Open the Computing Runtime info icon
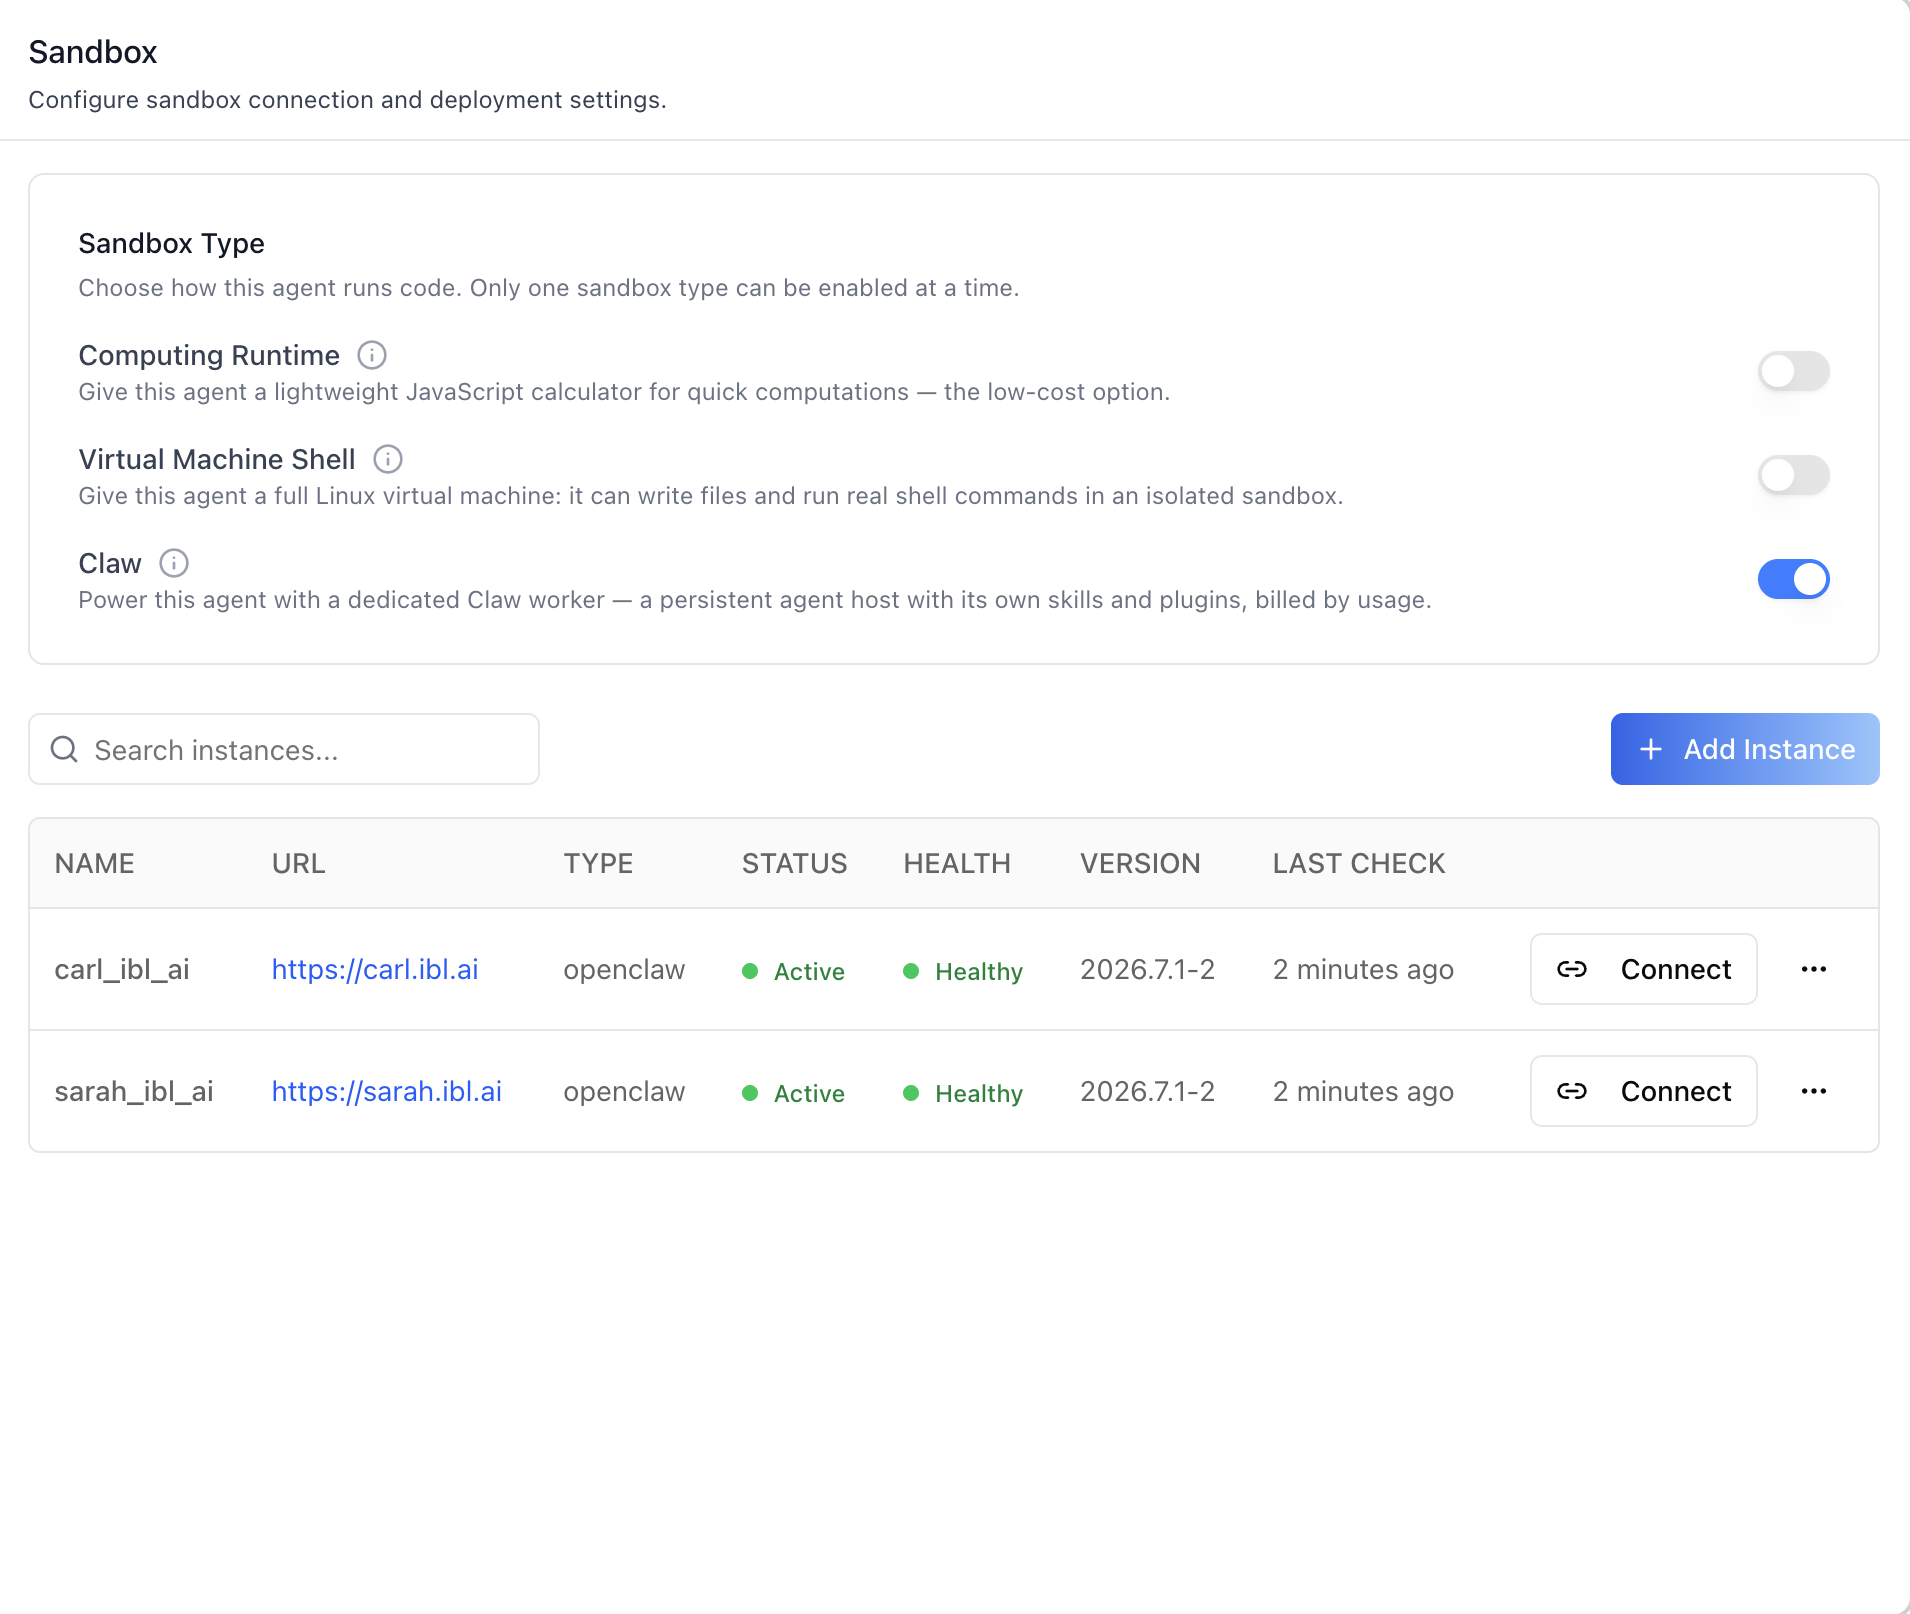 pos(372,355)
